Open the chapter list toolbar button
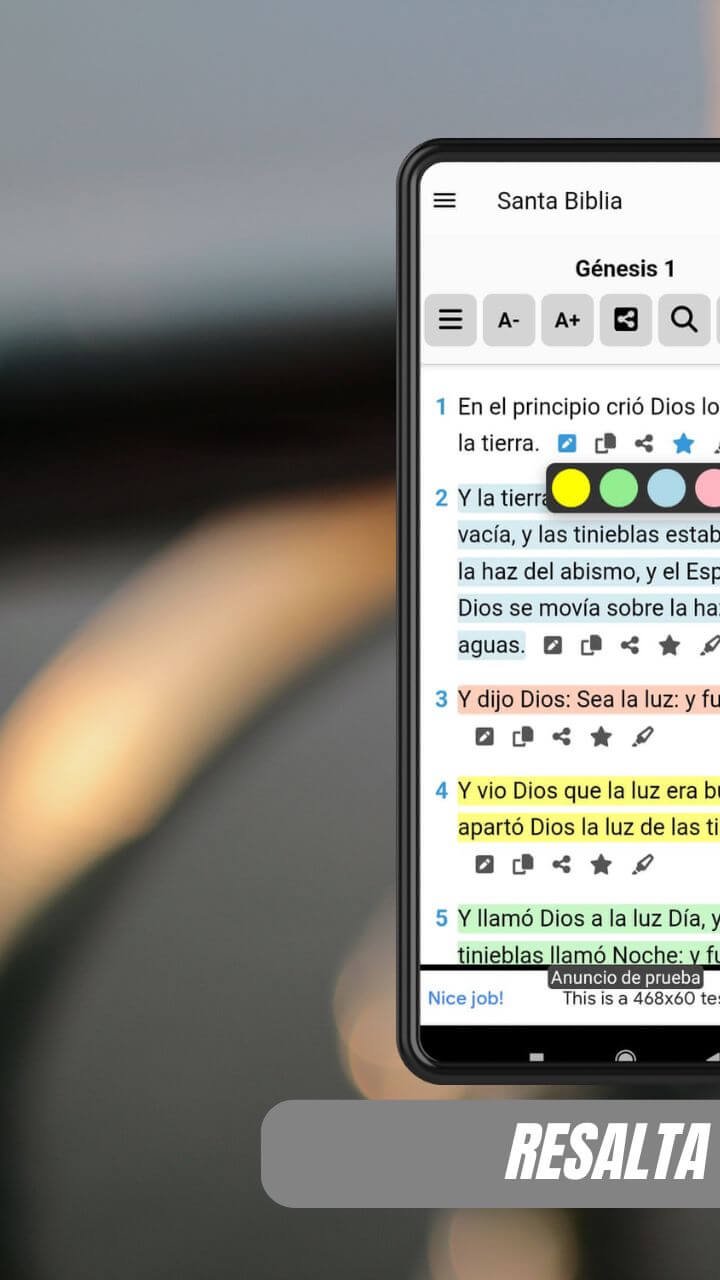Image resolution: width=720 pixels, height=1280 pixels. (450, 320)
